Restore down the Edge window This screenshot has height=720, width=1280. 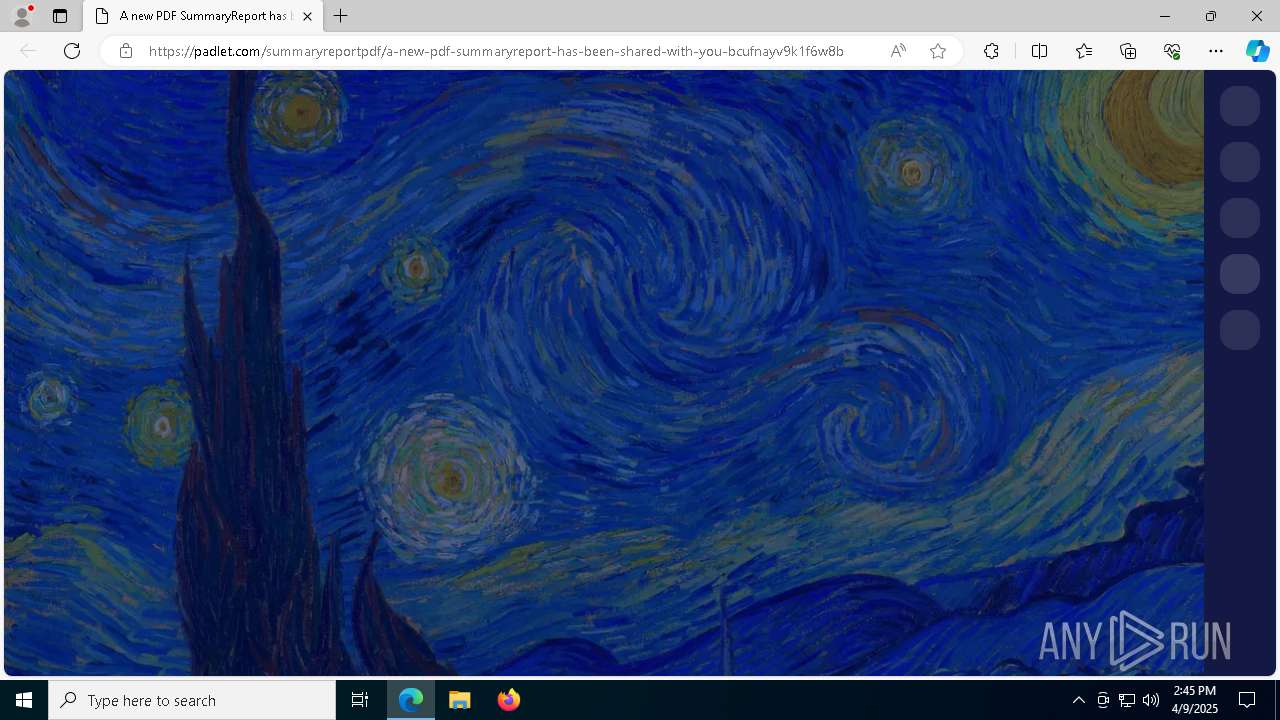point(1211,16)
